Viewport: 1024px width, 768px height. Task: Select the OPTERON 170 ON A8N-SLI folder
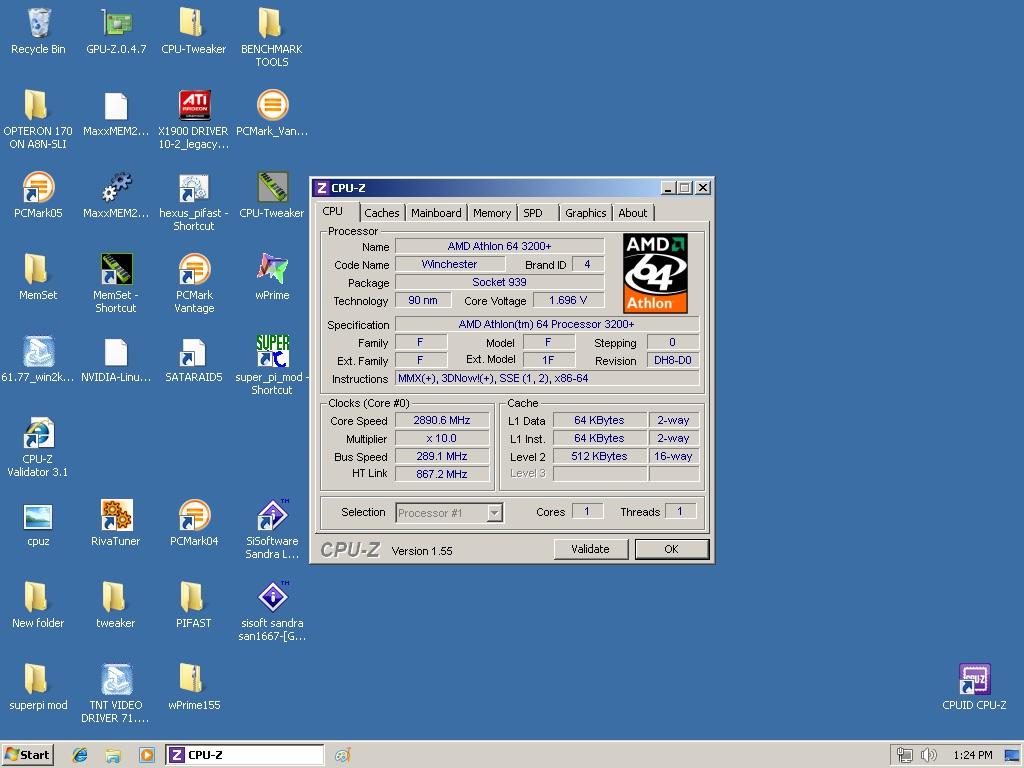[x=37, y=106]
